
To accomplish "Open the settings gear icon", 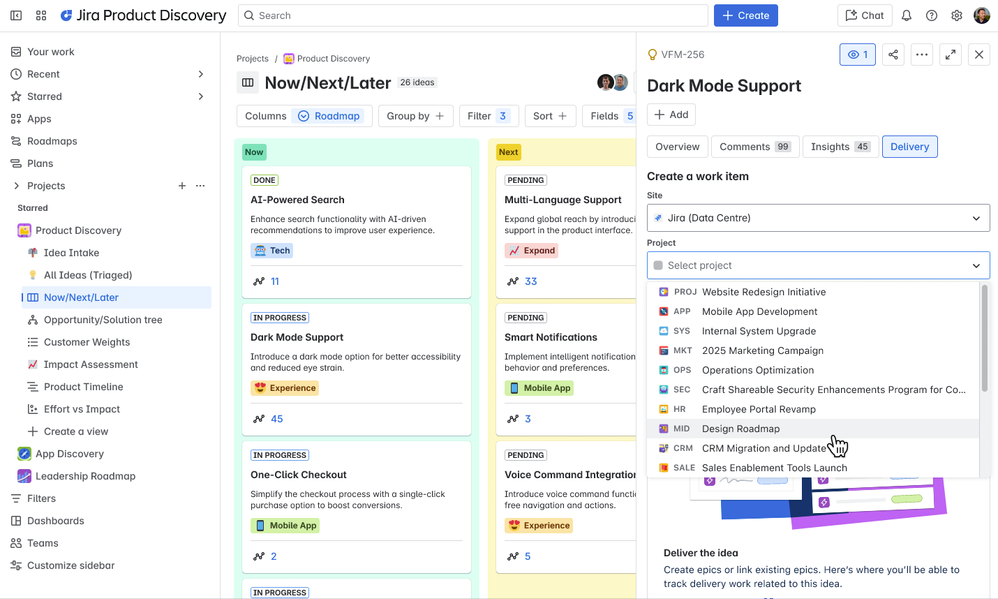I will (x=956, y=15).
